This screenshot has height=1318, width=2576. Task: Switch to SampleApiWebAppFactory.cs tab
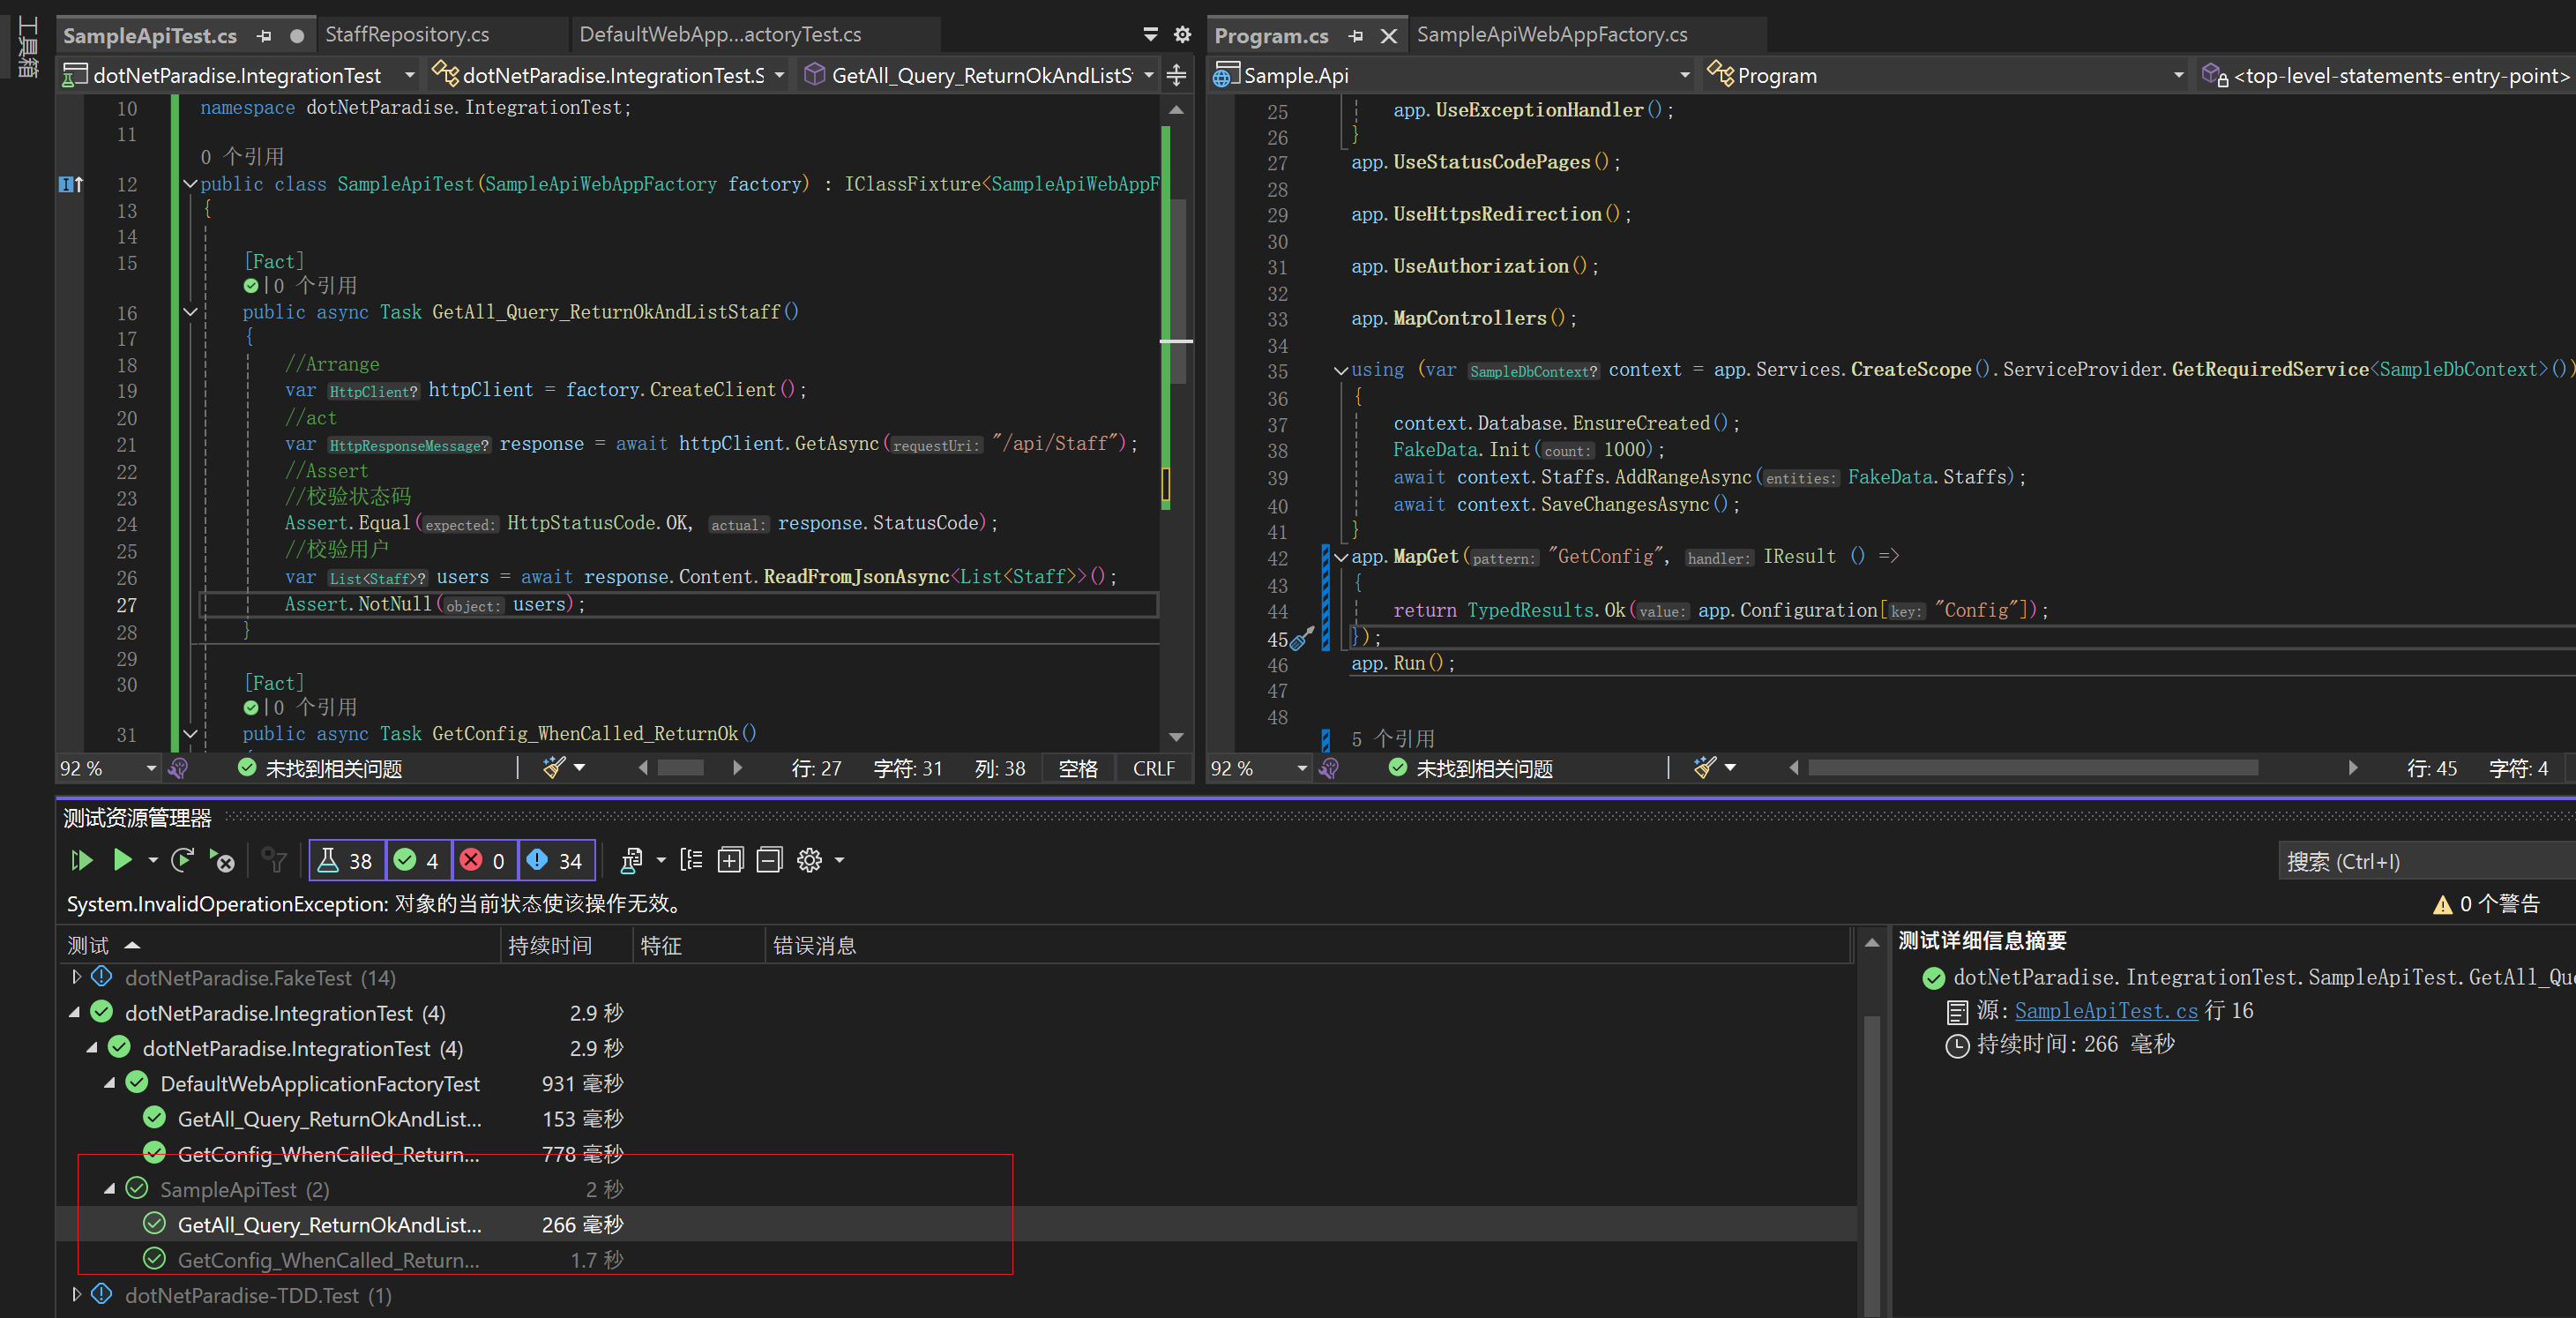point(1551,34)
